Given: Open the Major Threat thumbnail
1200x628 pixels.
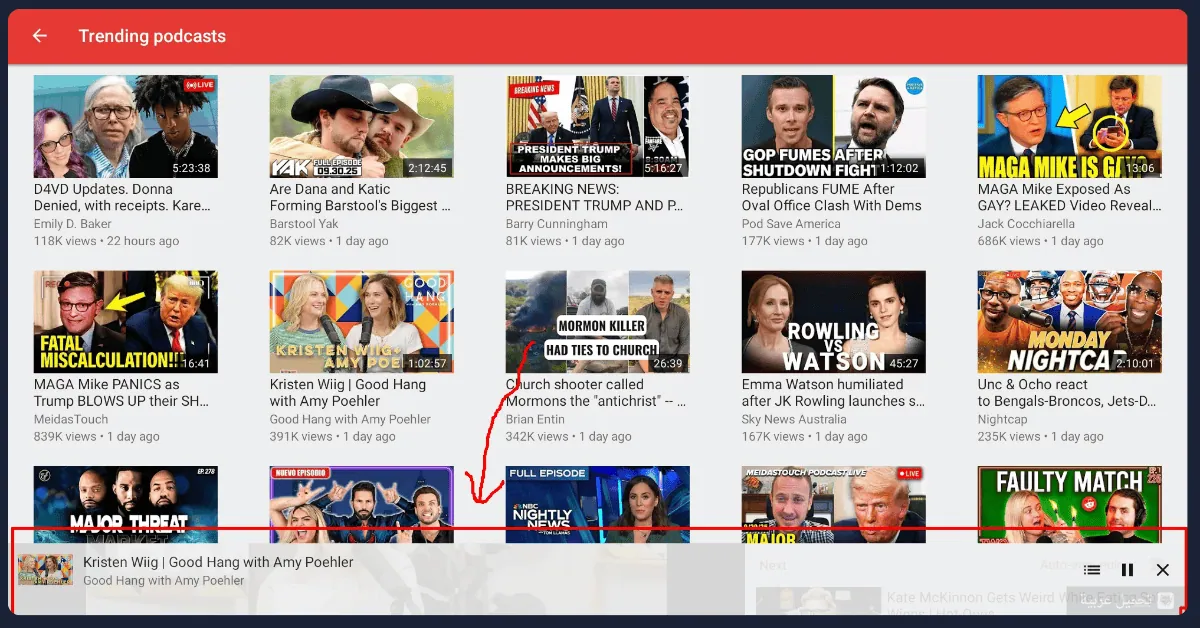Looking at the screenshot, I should (x=126, y=504).
